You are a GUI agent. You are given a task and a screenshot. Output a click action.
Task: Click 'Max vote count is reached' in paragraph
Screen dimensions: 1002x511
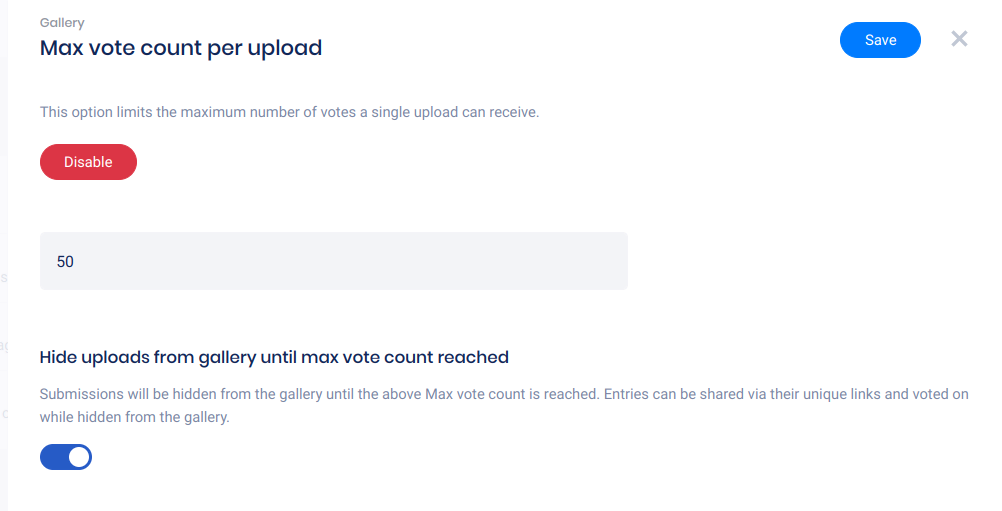pyautogui.click(x=512, y=394)
